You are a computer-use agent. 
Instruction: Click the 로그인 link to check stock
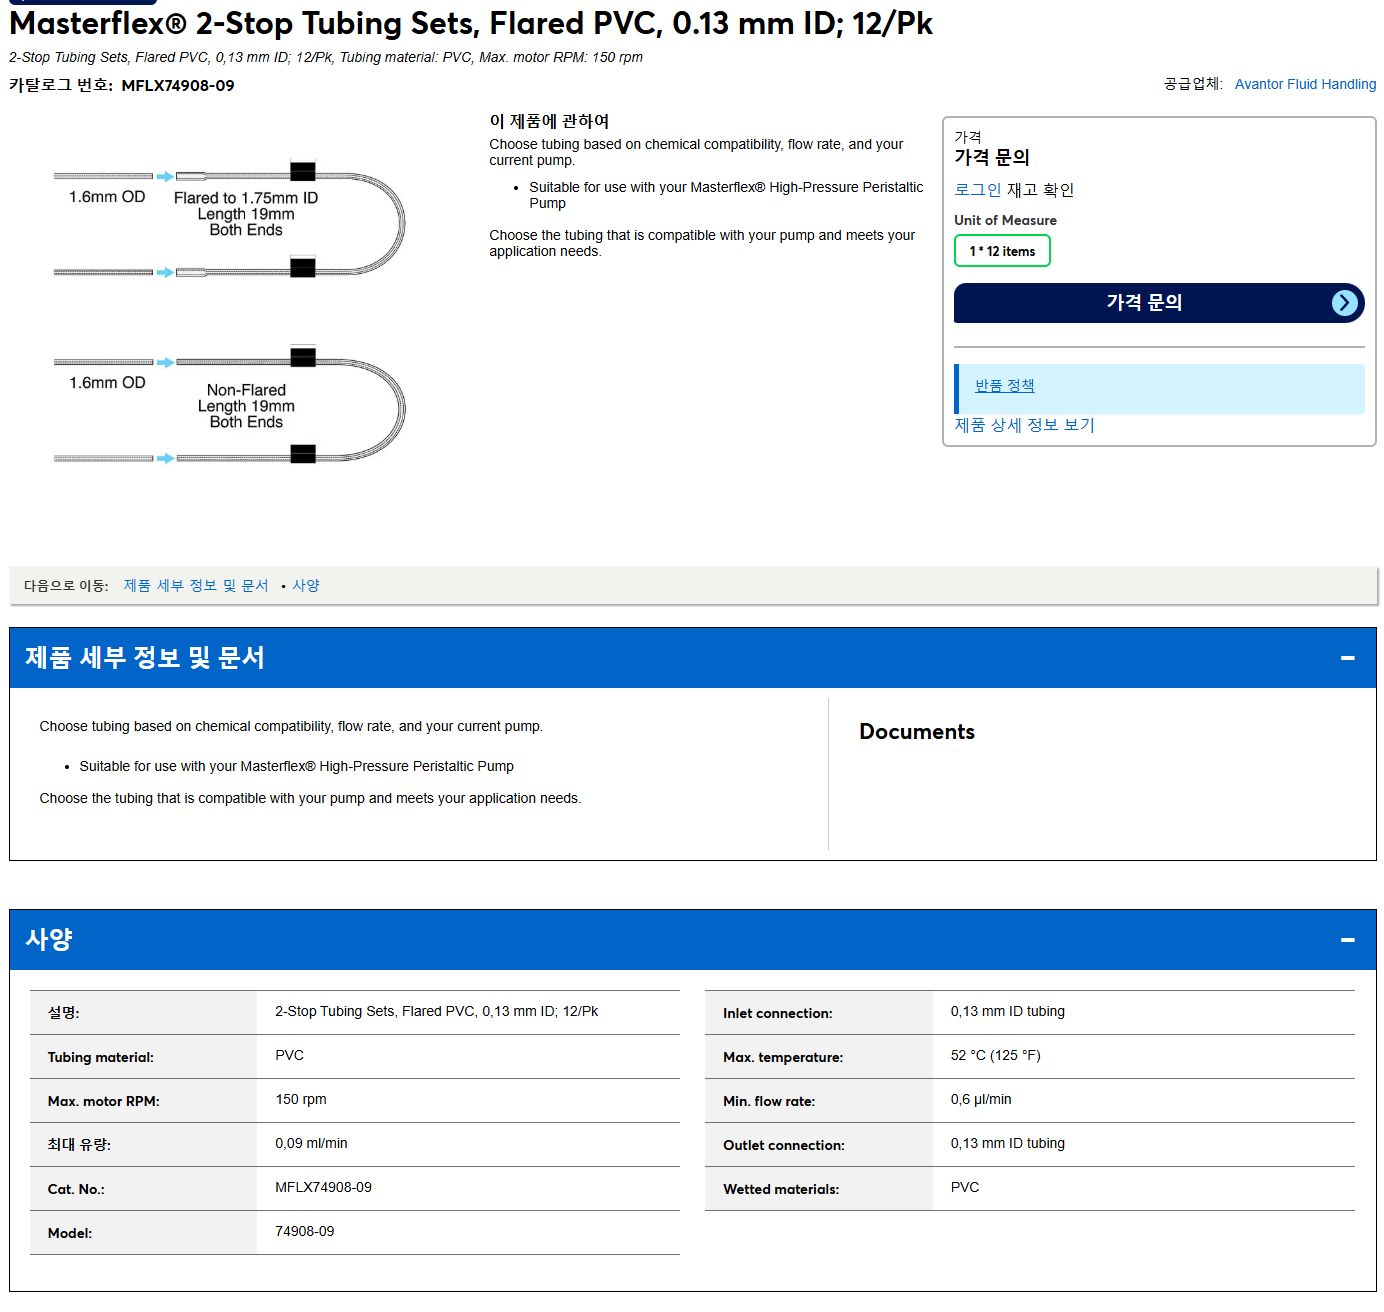[977, 190]
